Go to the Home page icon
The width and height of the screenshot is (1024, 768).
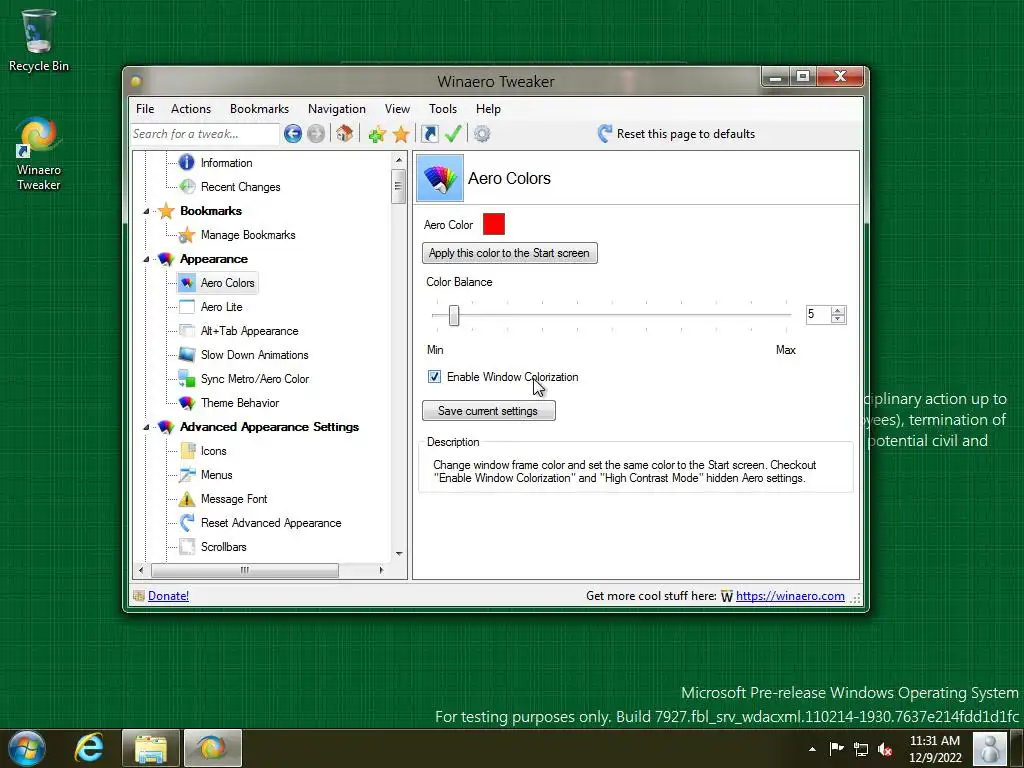point(344,134)
